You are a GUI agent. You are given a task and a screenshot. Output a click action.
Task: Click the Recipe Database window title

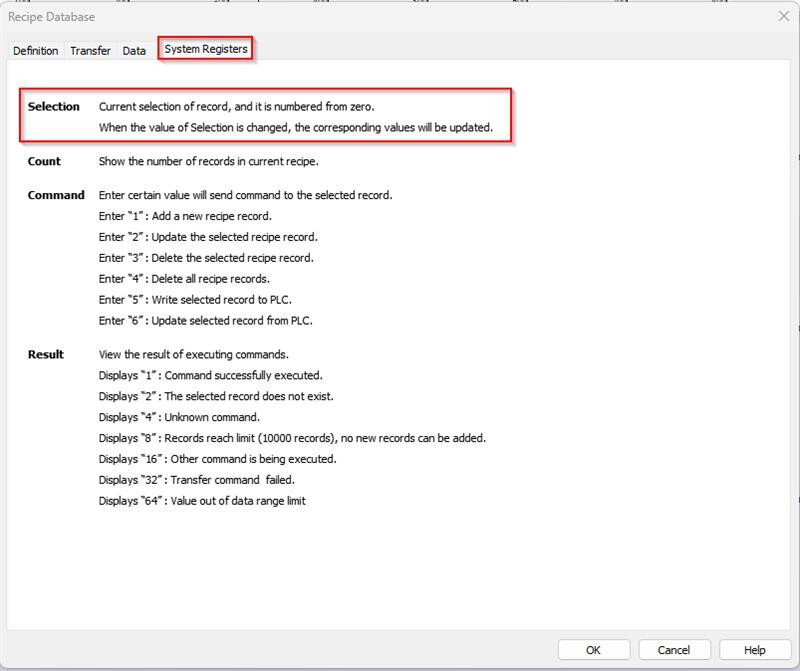pyautogui.click(x=52, y=17)
